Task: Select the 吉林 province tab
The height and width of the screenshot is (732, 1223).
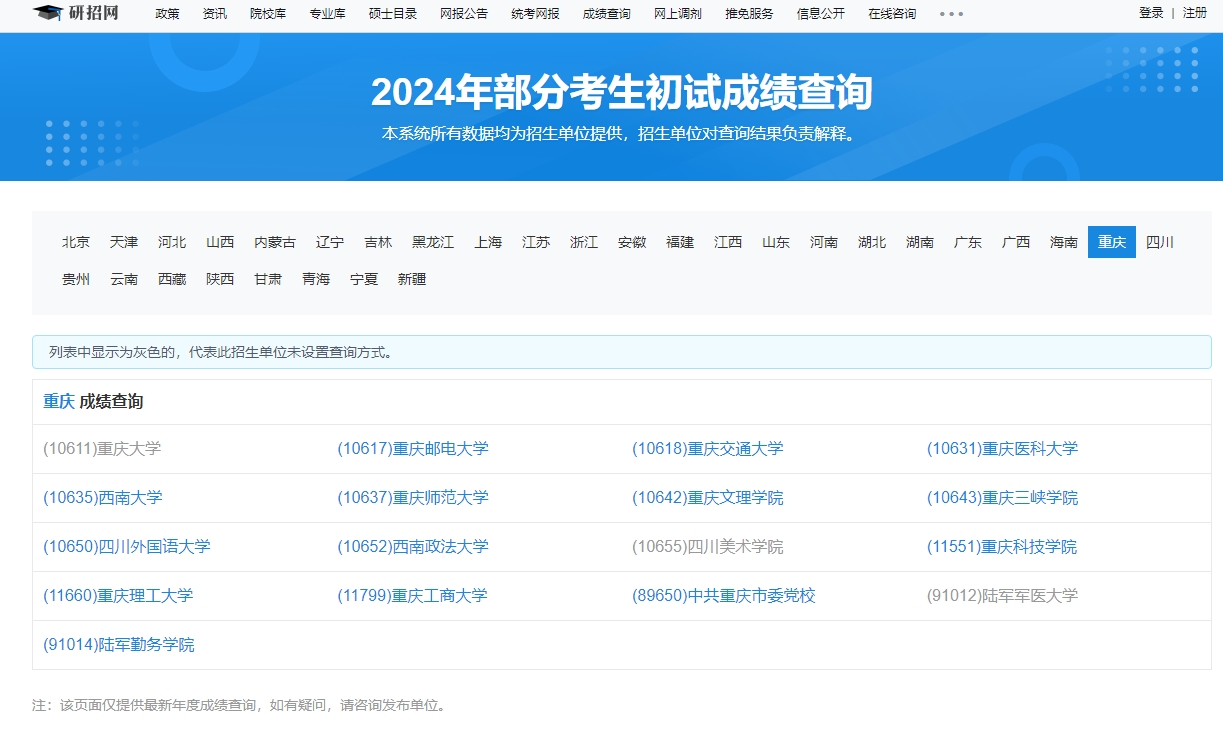Action: click(378, 242)
